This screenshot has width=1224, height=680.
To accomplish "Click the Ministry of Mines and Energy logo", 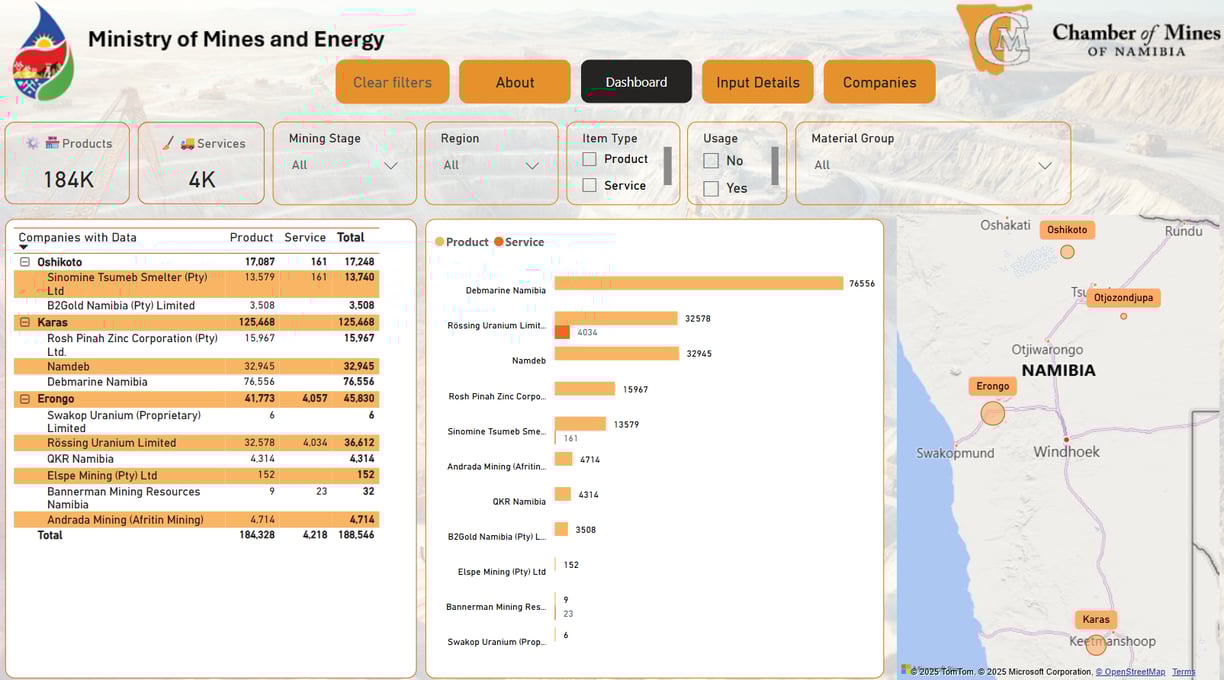I will [42, 52].
